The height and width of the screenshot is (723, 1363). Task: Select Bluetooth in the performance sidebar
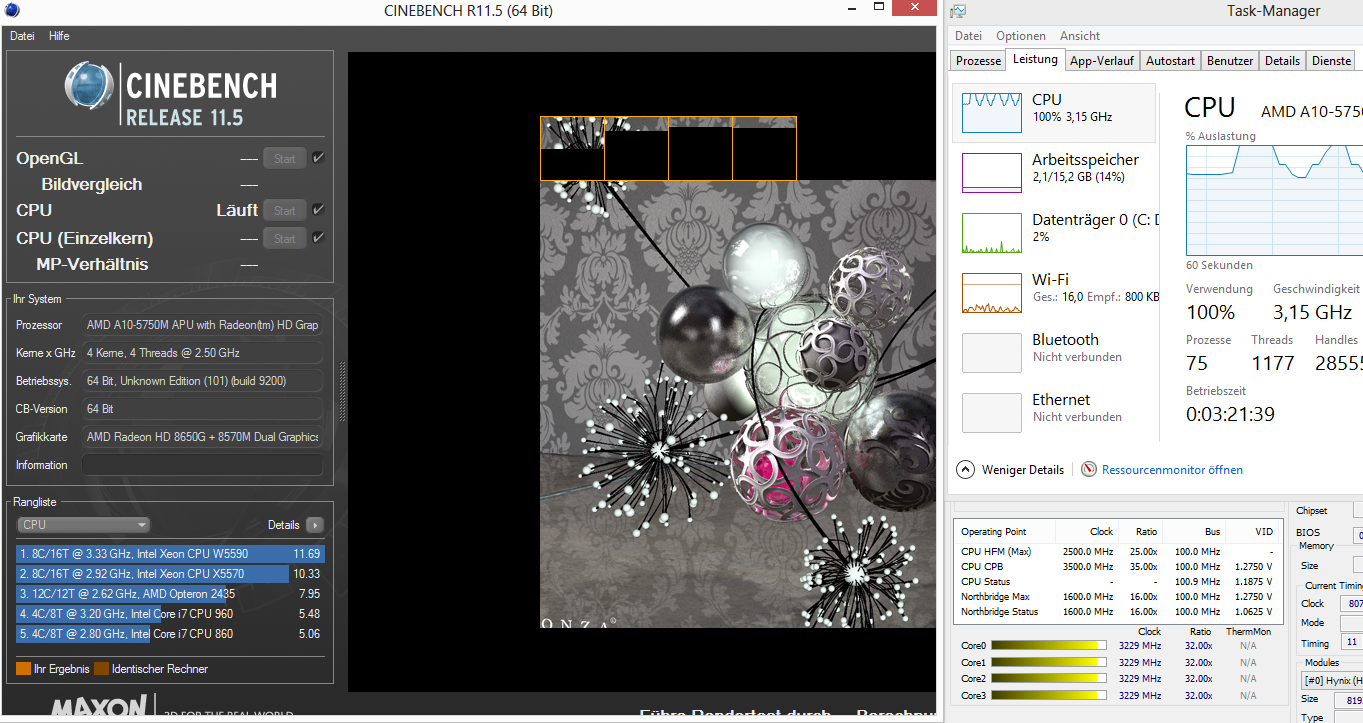pos(1054,352)
